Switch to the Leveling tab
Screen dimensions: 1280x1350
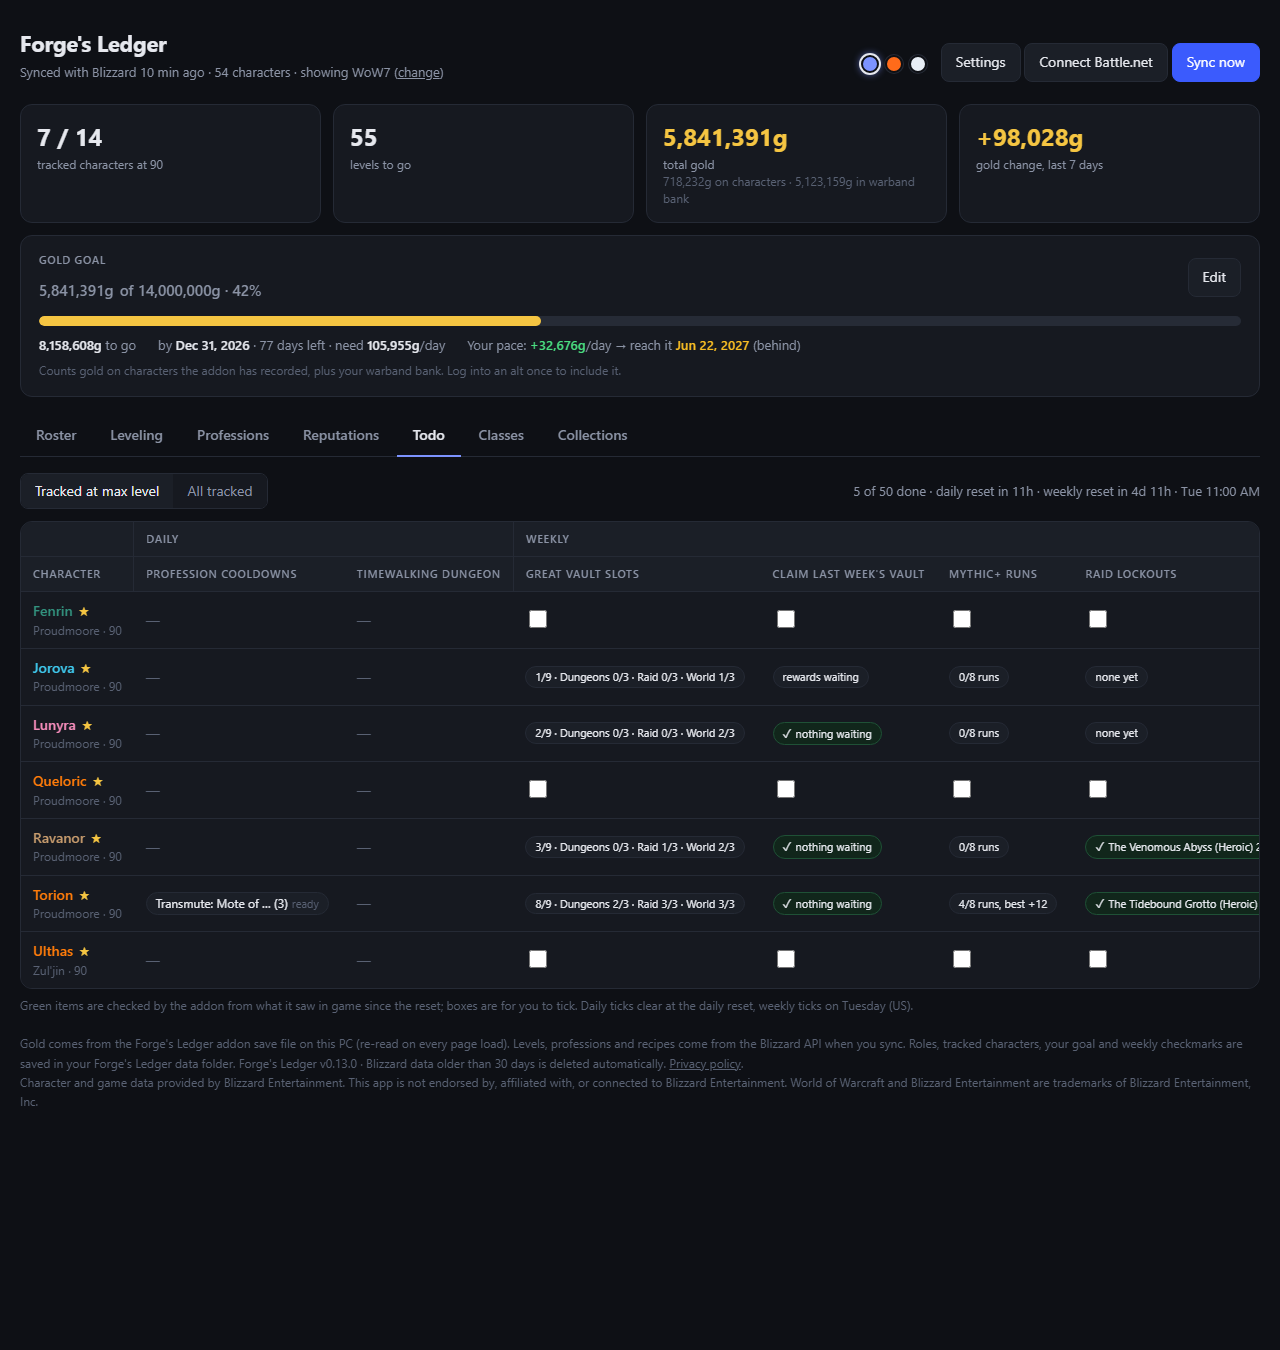(x=136, y=435)
